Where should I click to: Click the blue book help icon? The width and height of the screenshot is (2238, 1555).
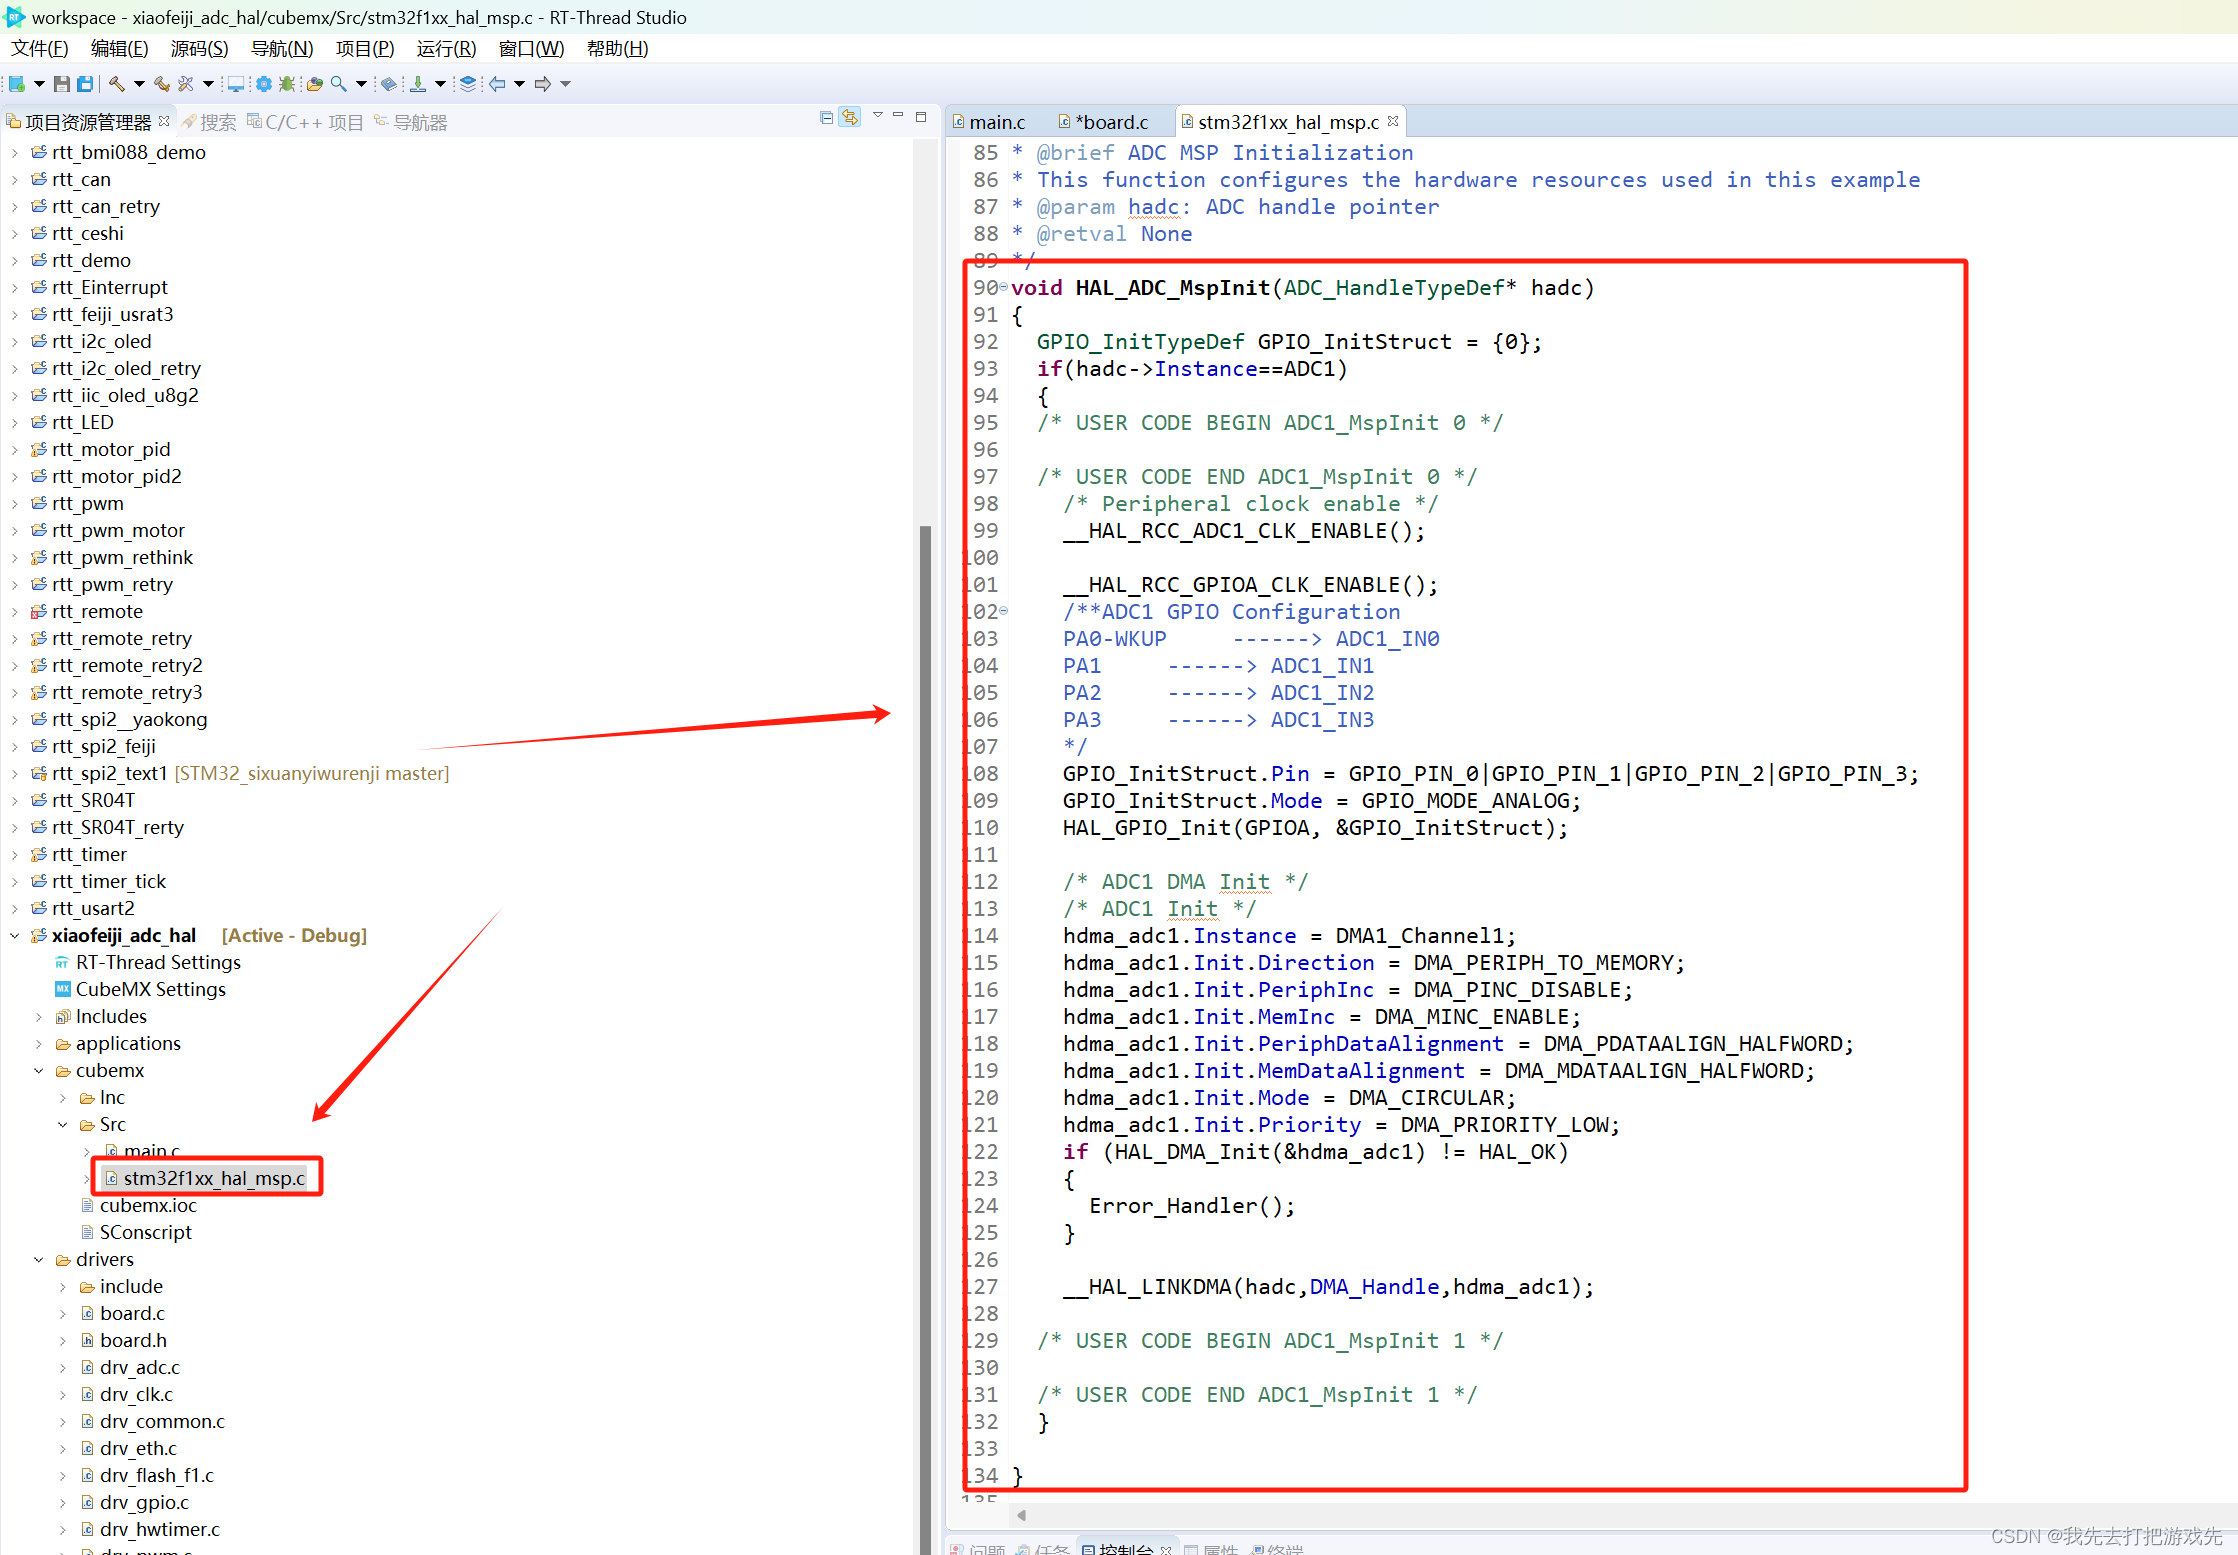(389, 84)
